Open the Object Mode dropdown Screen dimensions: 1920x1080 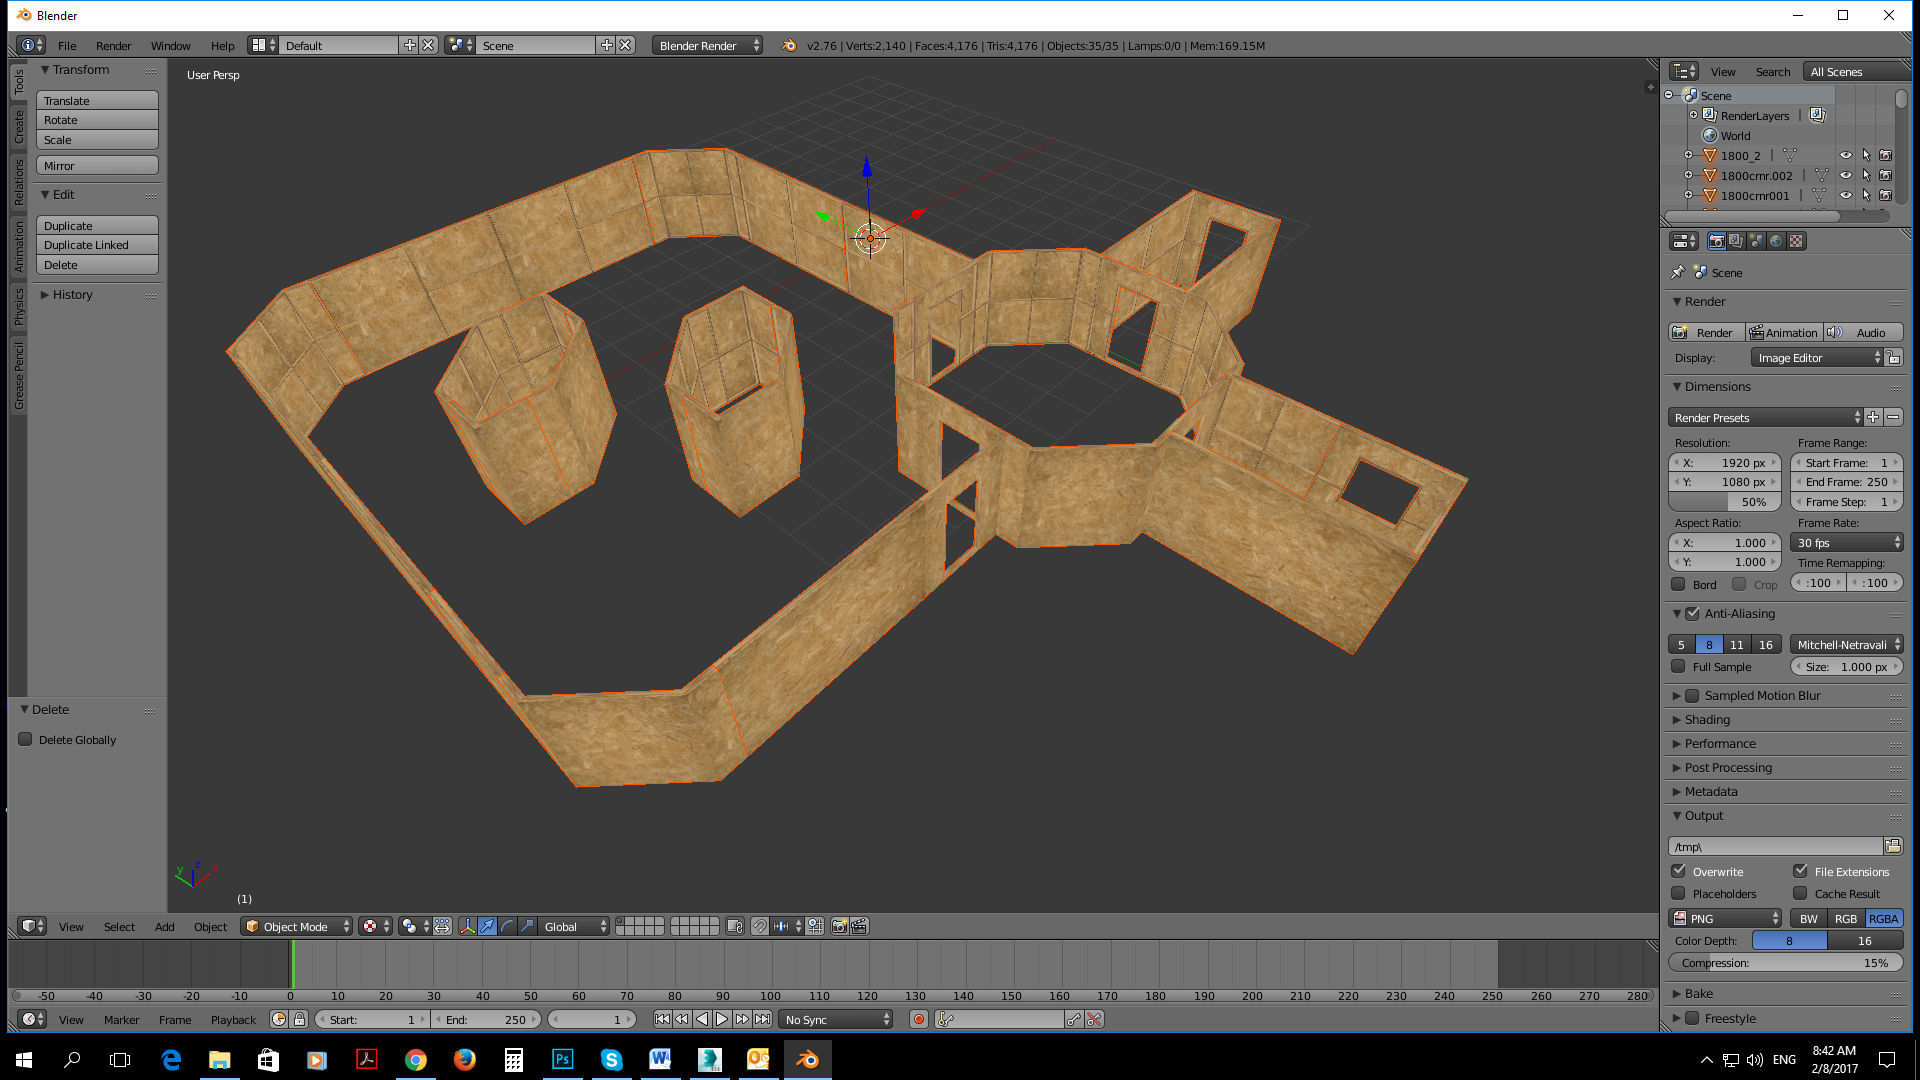[297, 926]
